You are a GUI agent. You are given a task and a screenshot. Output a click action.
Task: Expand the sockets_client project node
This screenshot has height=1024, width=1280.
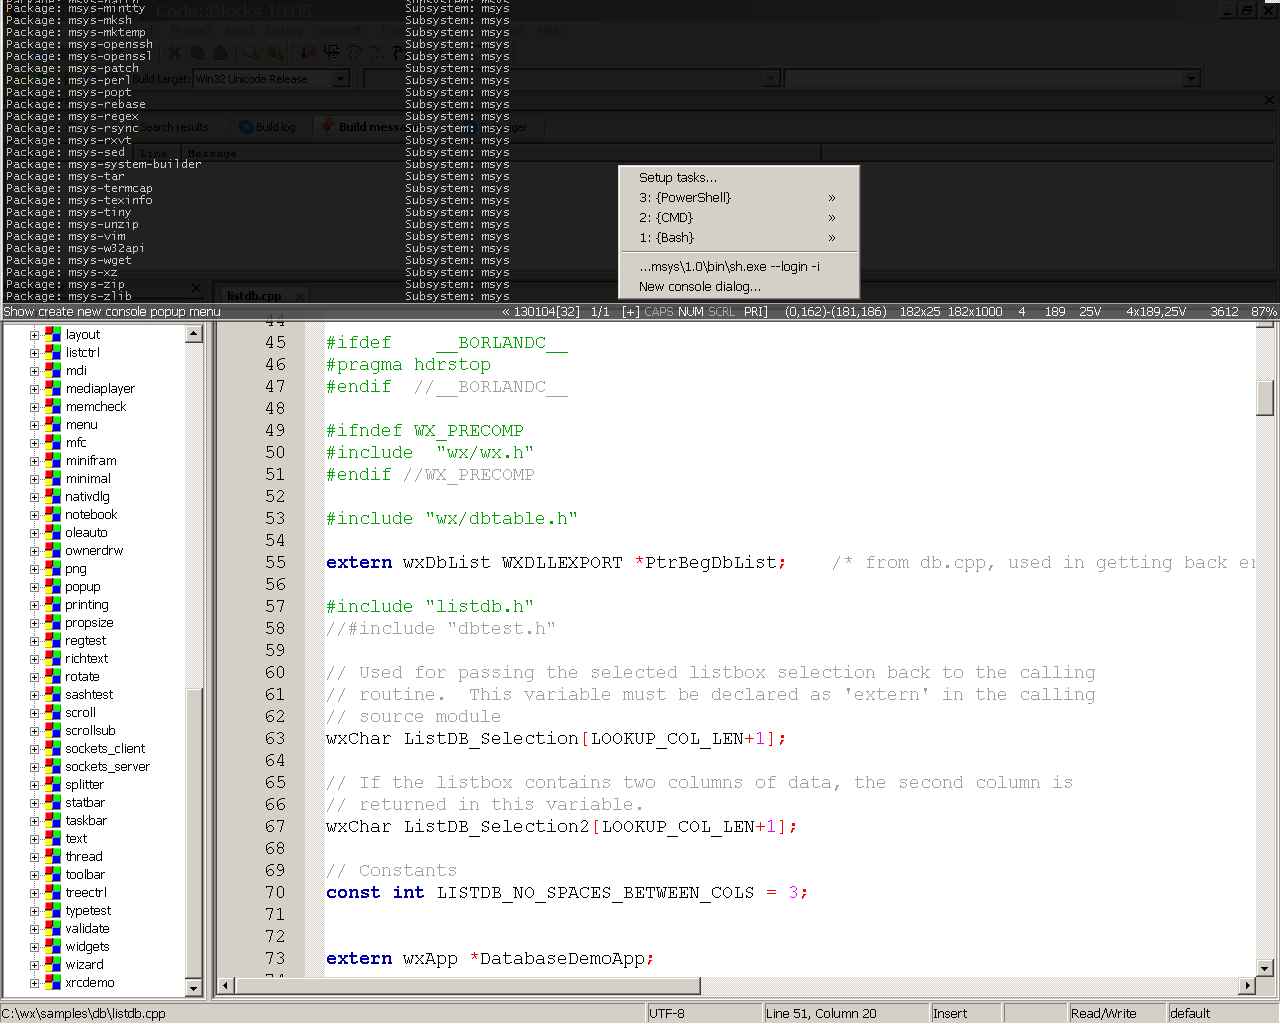point(34,749)
